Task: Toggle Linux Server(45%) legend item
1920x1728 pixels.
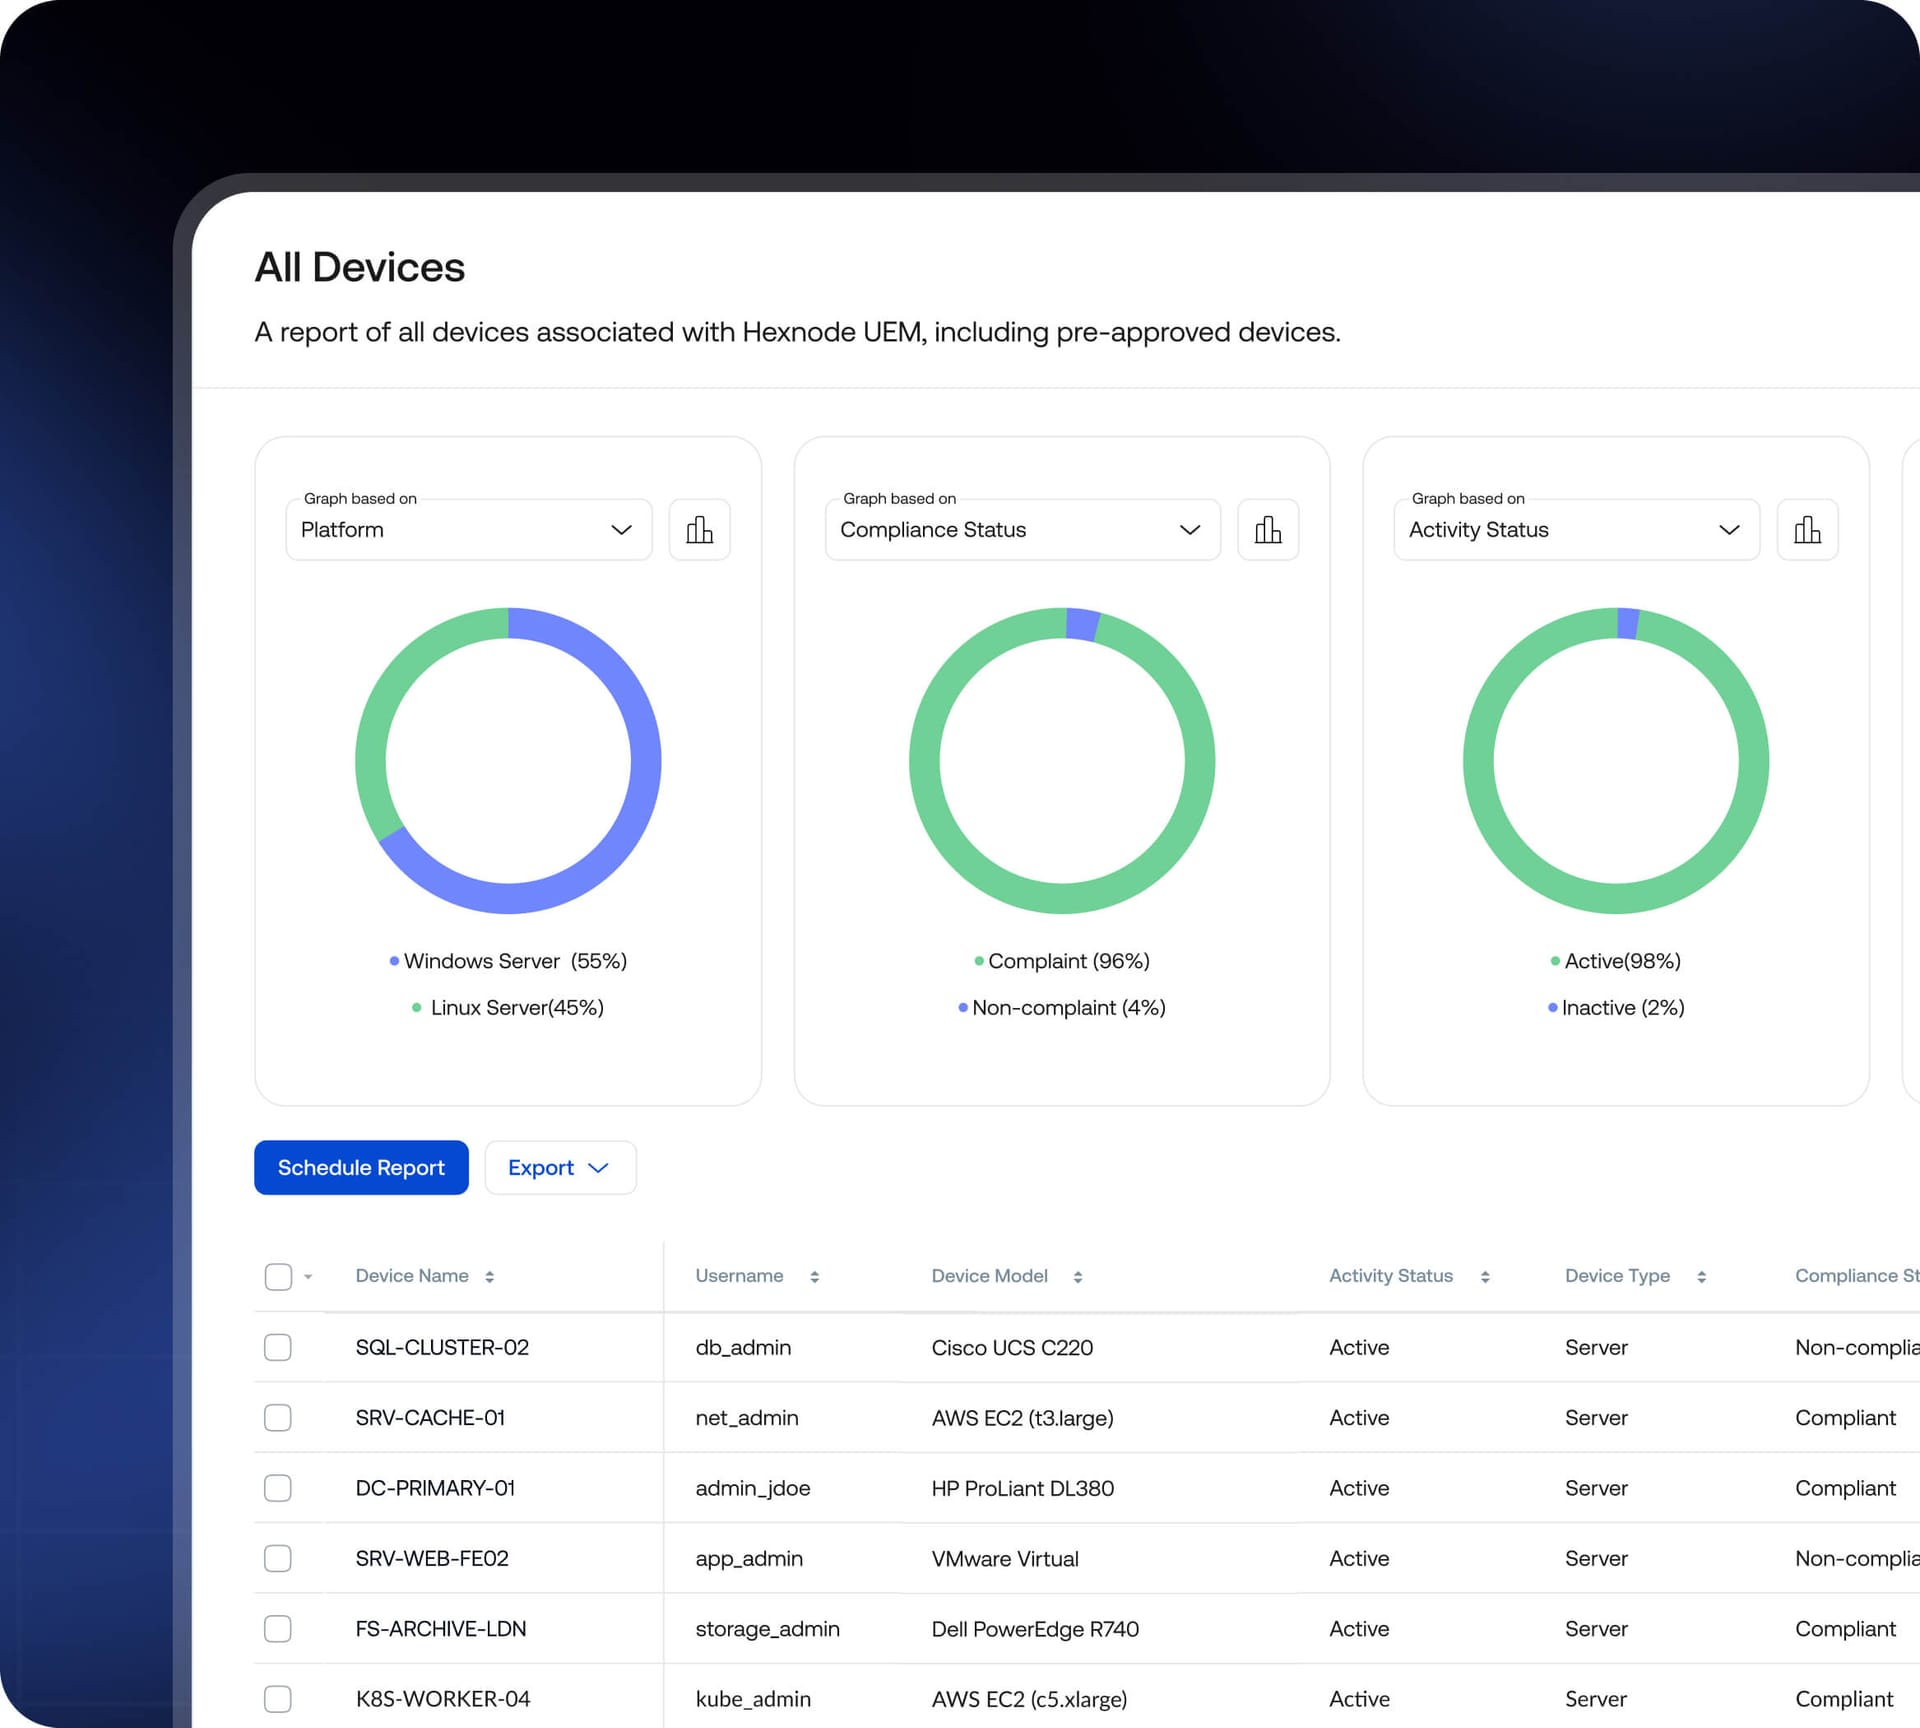Action: coord(508,1007)
